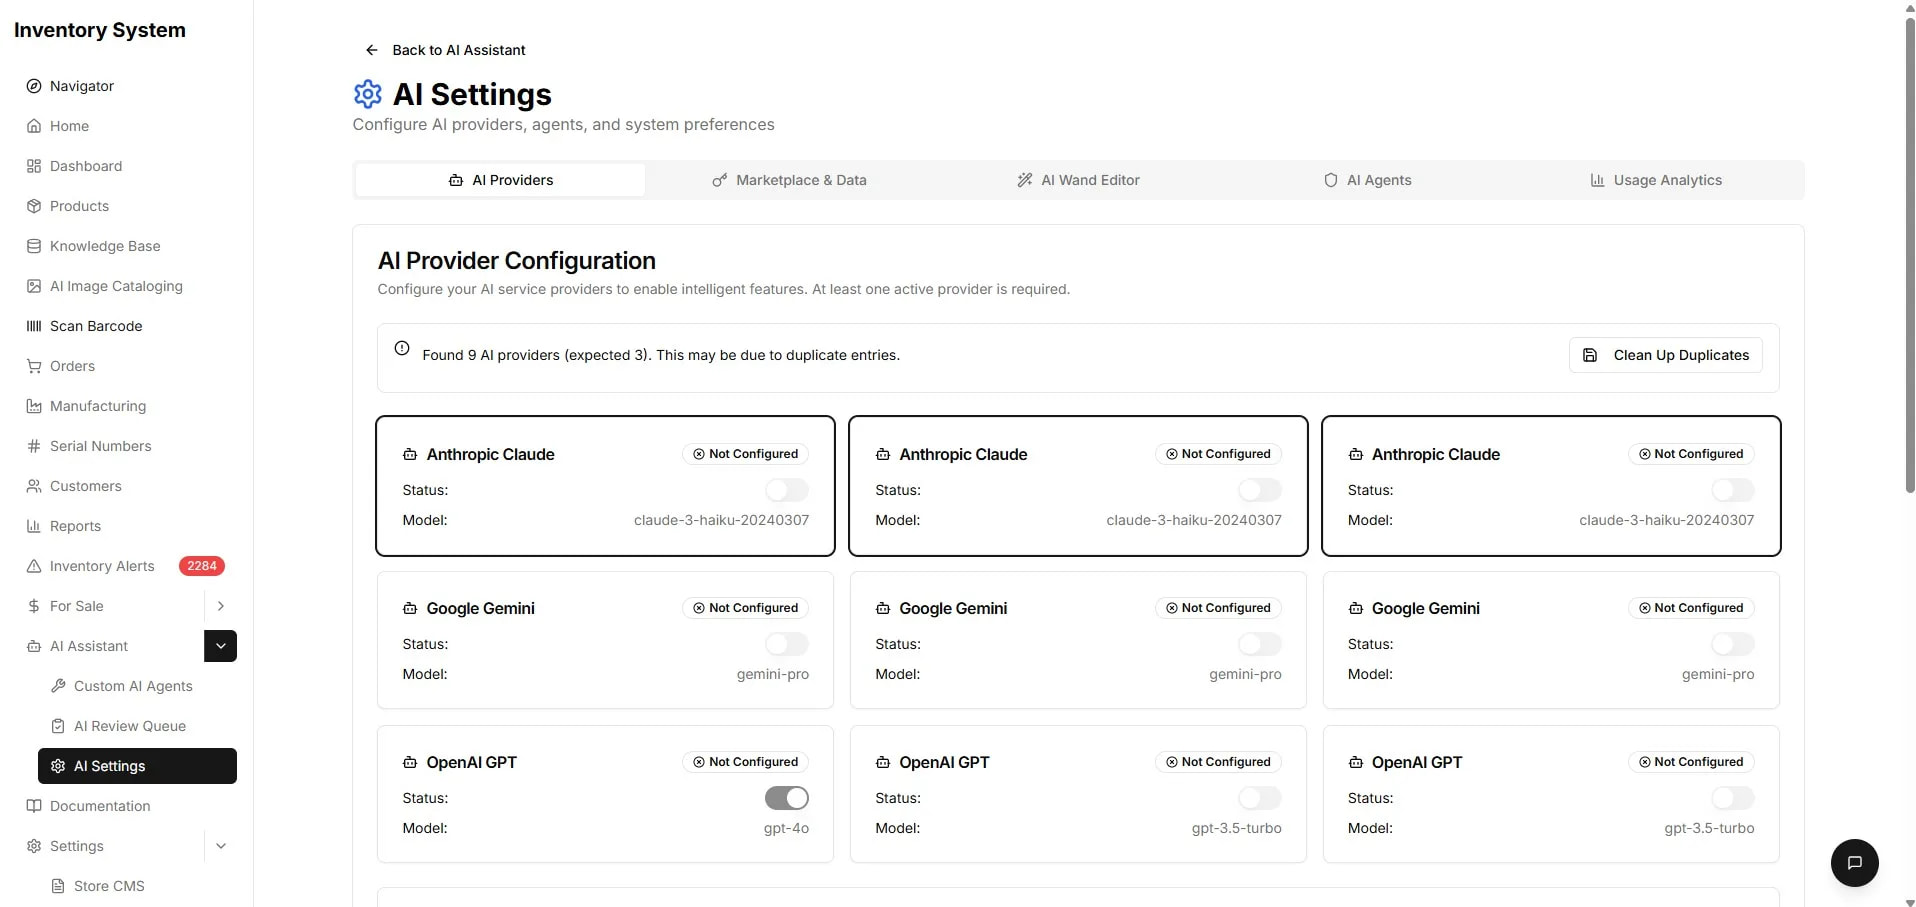Open the Settings sidebar link
Image resolution: width=1916 pixels, height=907 pixels.
tap(77, 846)
